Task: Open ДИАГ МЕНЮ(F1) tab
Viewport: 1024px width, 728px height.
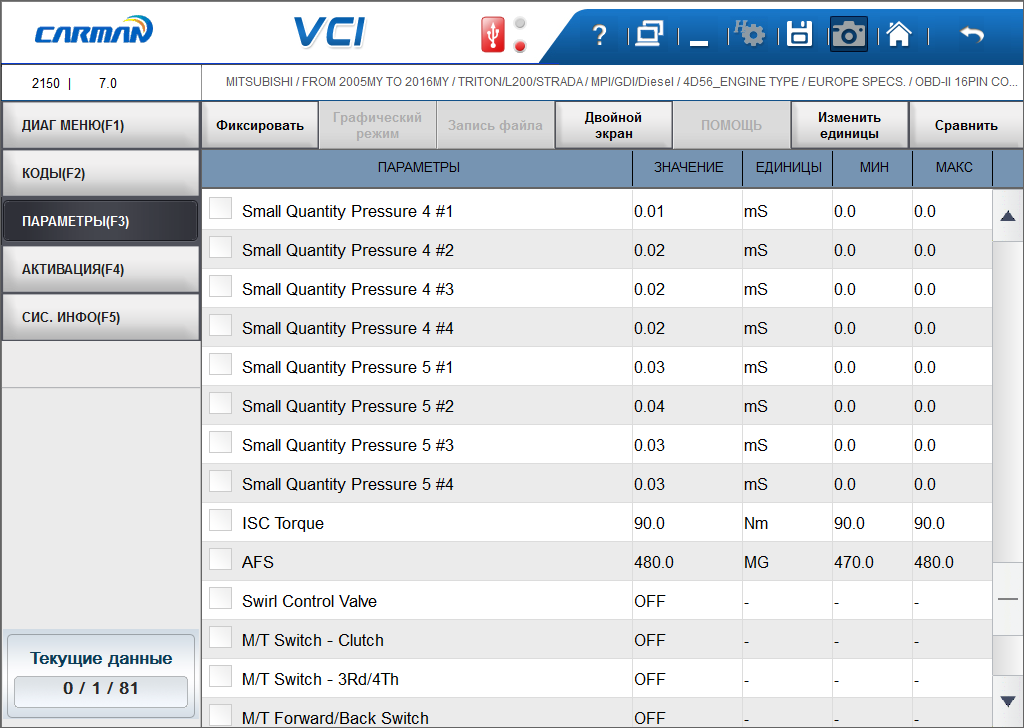Action: (101, 125)
